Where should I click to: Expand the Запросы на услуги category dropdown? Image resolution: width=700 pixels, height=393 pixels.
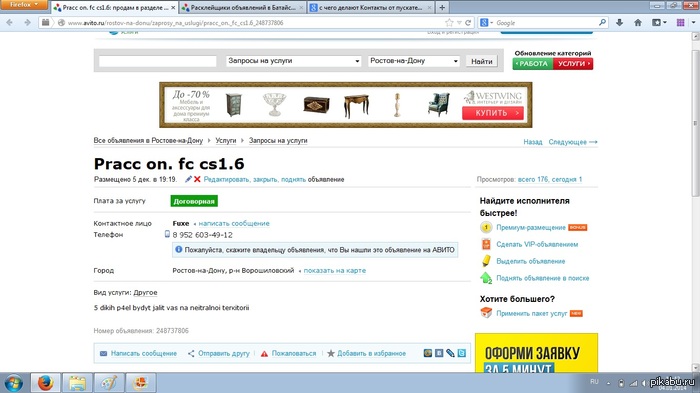coord(293,61)
